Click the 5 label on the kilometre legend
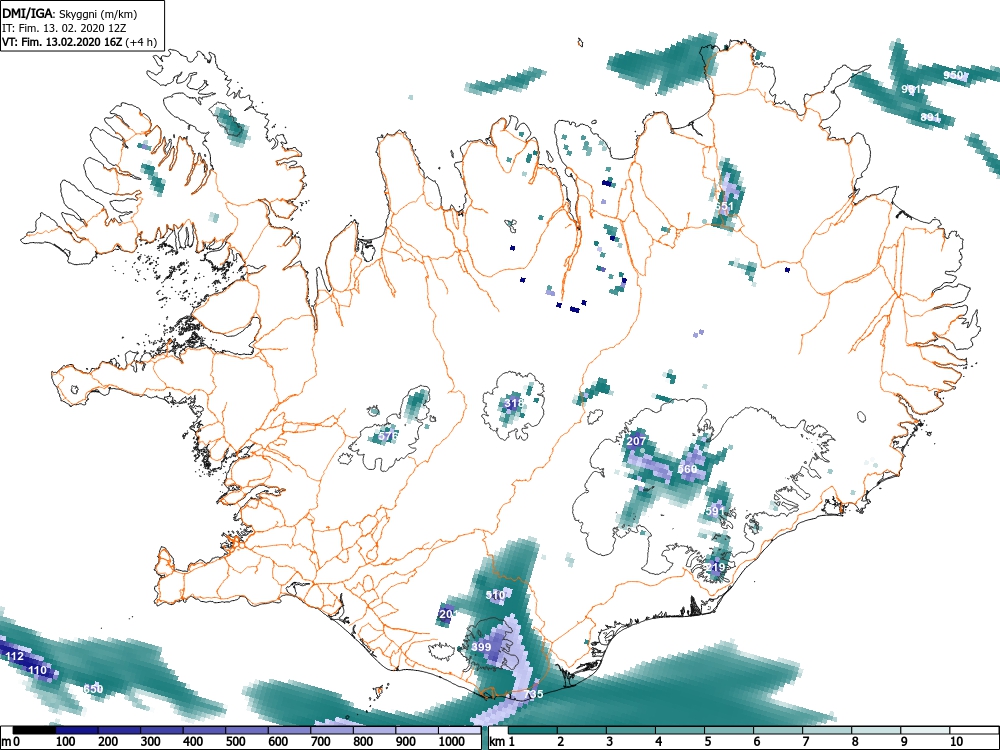 pos(708,741)
